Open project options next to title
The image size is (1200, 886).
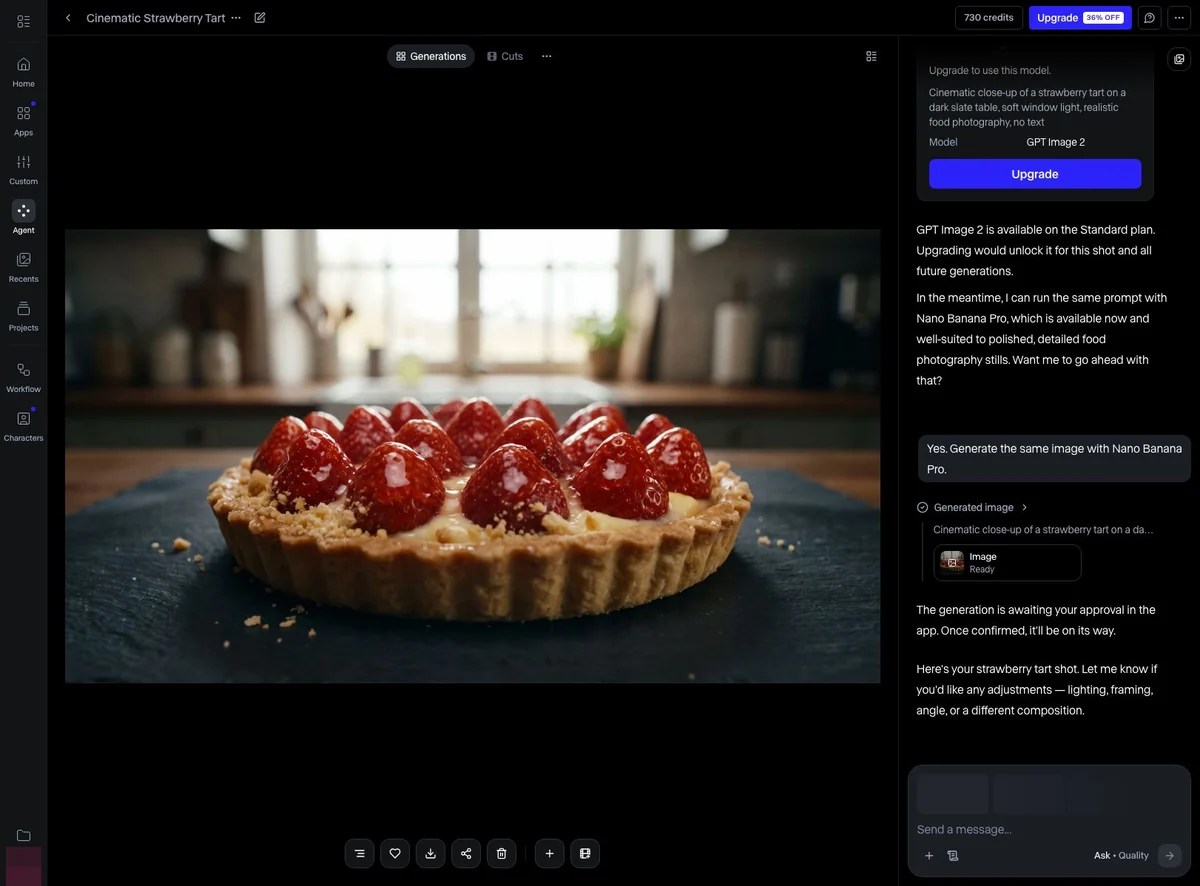tap(236, 18)
